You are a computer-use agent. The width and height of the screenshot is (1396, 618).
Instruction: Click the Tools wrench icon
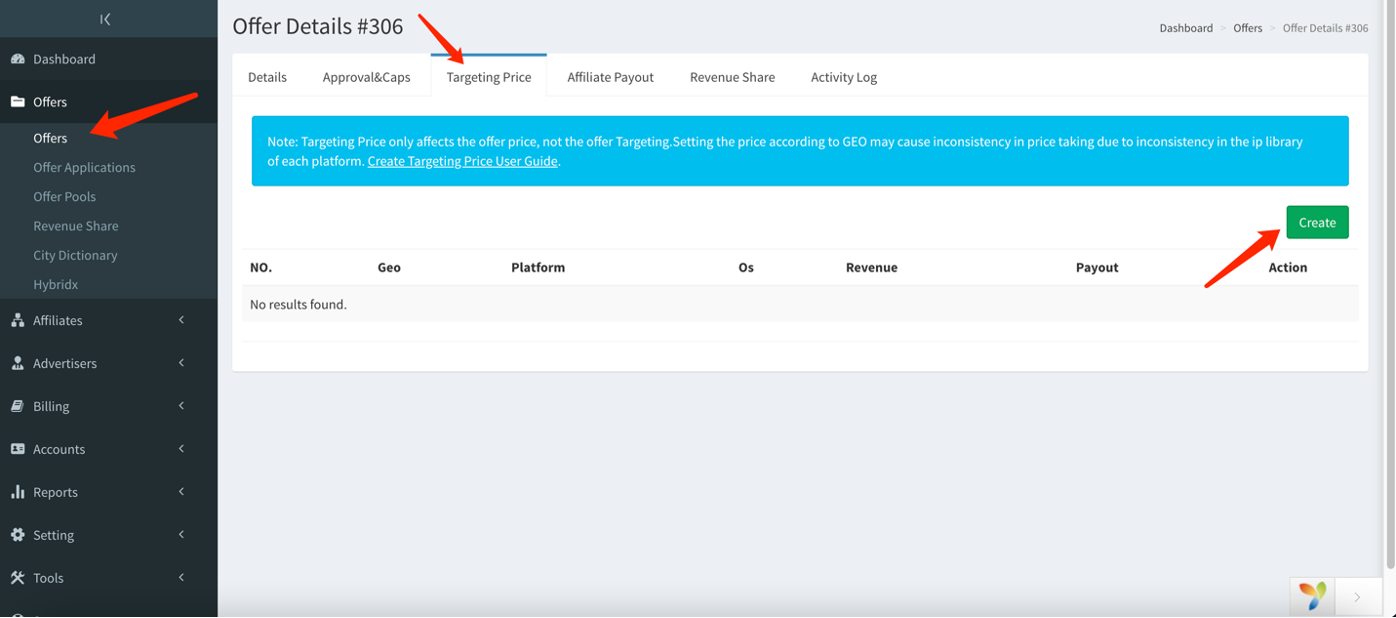click(x=18, y=578)
